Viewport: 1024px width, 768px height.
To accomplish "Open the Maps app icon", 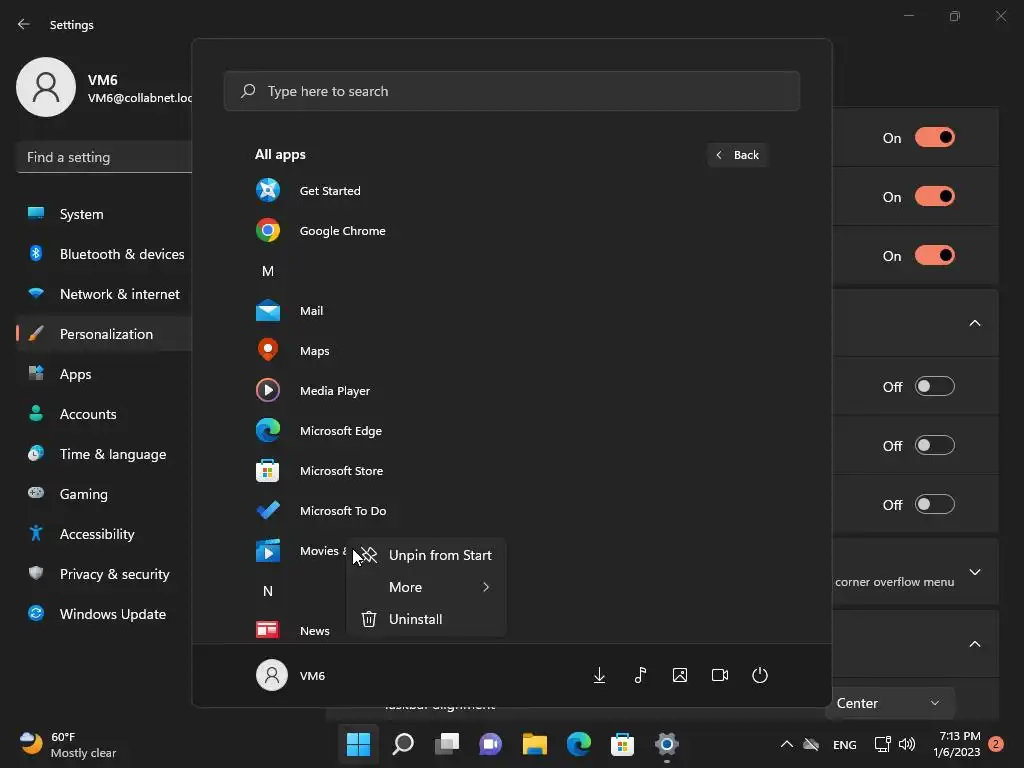I will click(x=268, y=350).
